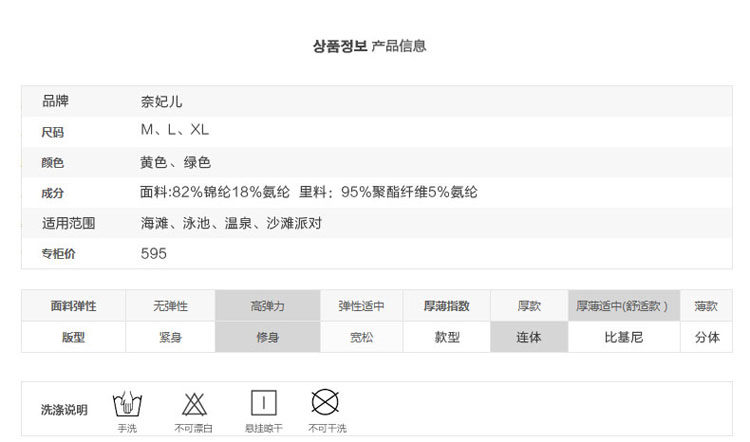This screenshot has height=442, width=750.
Task: Click the 手洗 caption text
Action: pyautogui.click(x=127, y=429)
